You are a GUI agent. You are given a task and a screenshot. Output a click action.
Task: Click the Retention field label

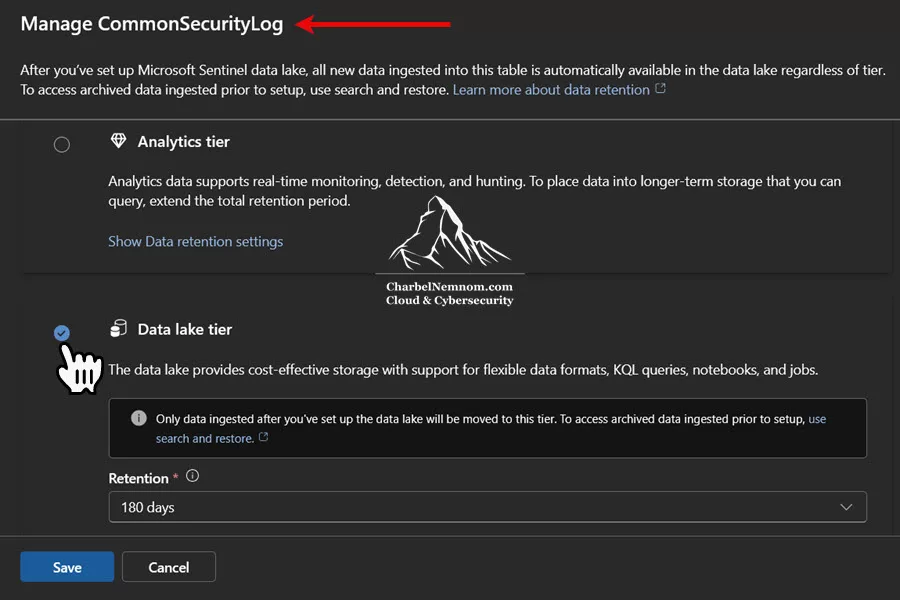[138, 478]
